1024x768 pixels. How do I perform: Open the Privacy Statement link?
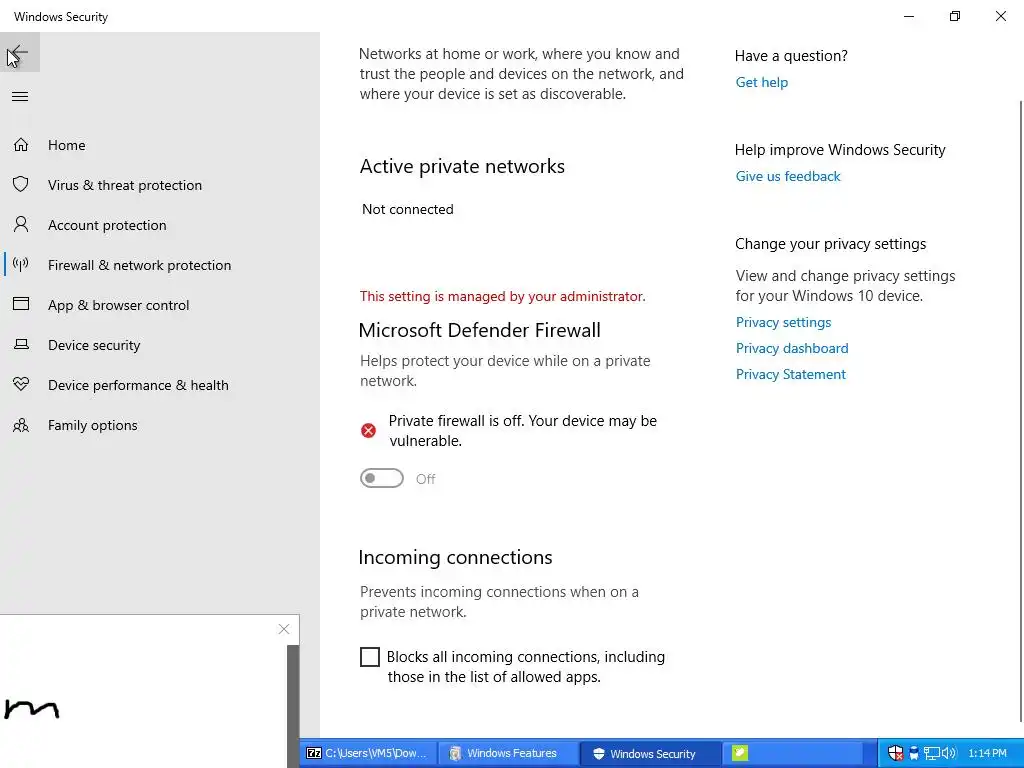tap(790, 374)
